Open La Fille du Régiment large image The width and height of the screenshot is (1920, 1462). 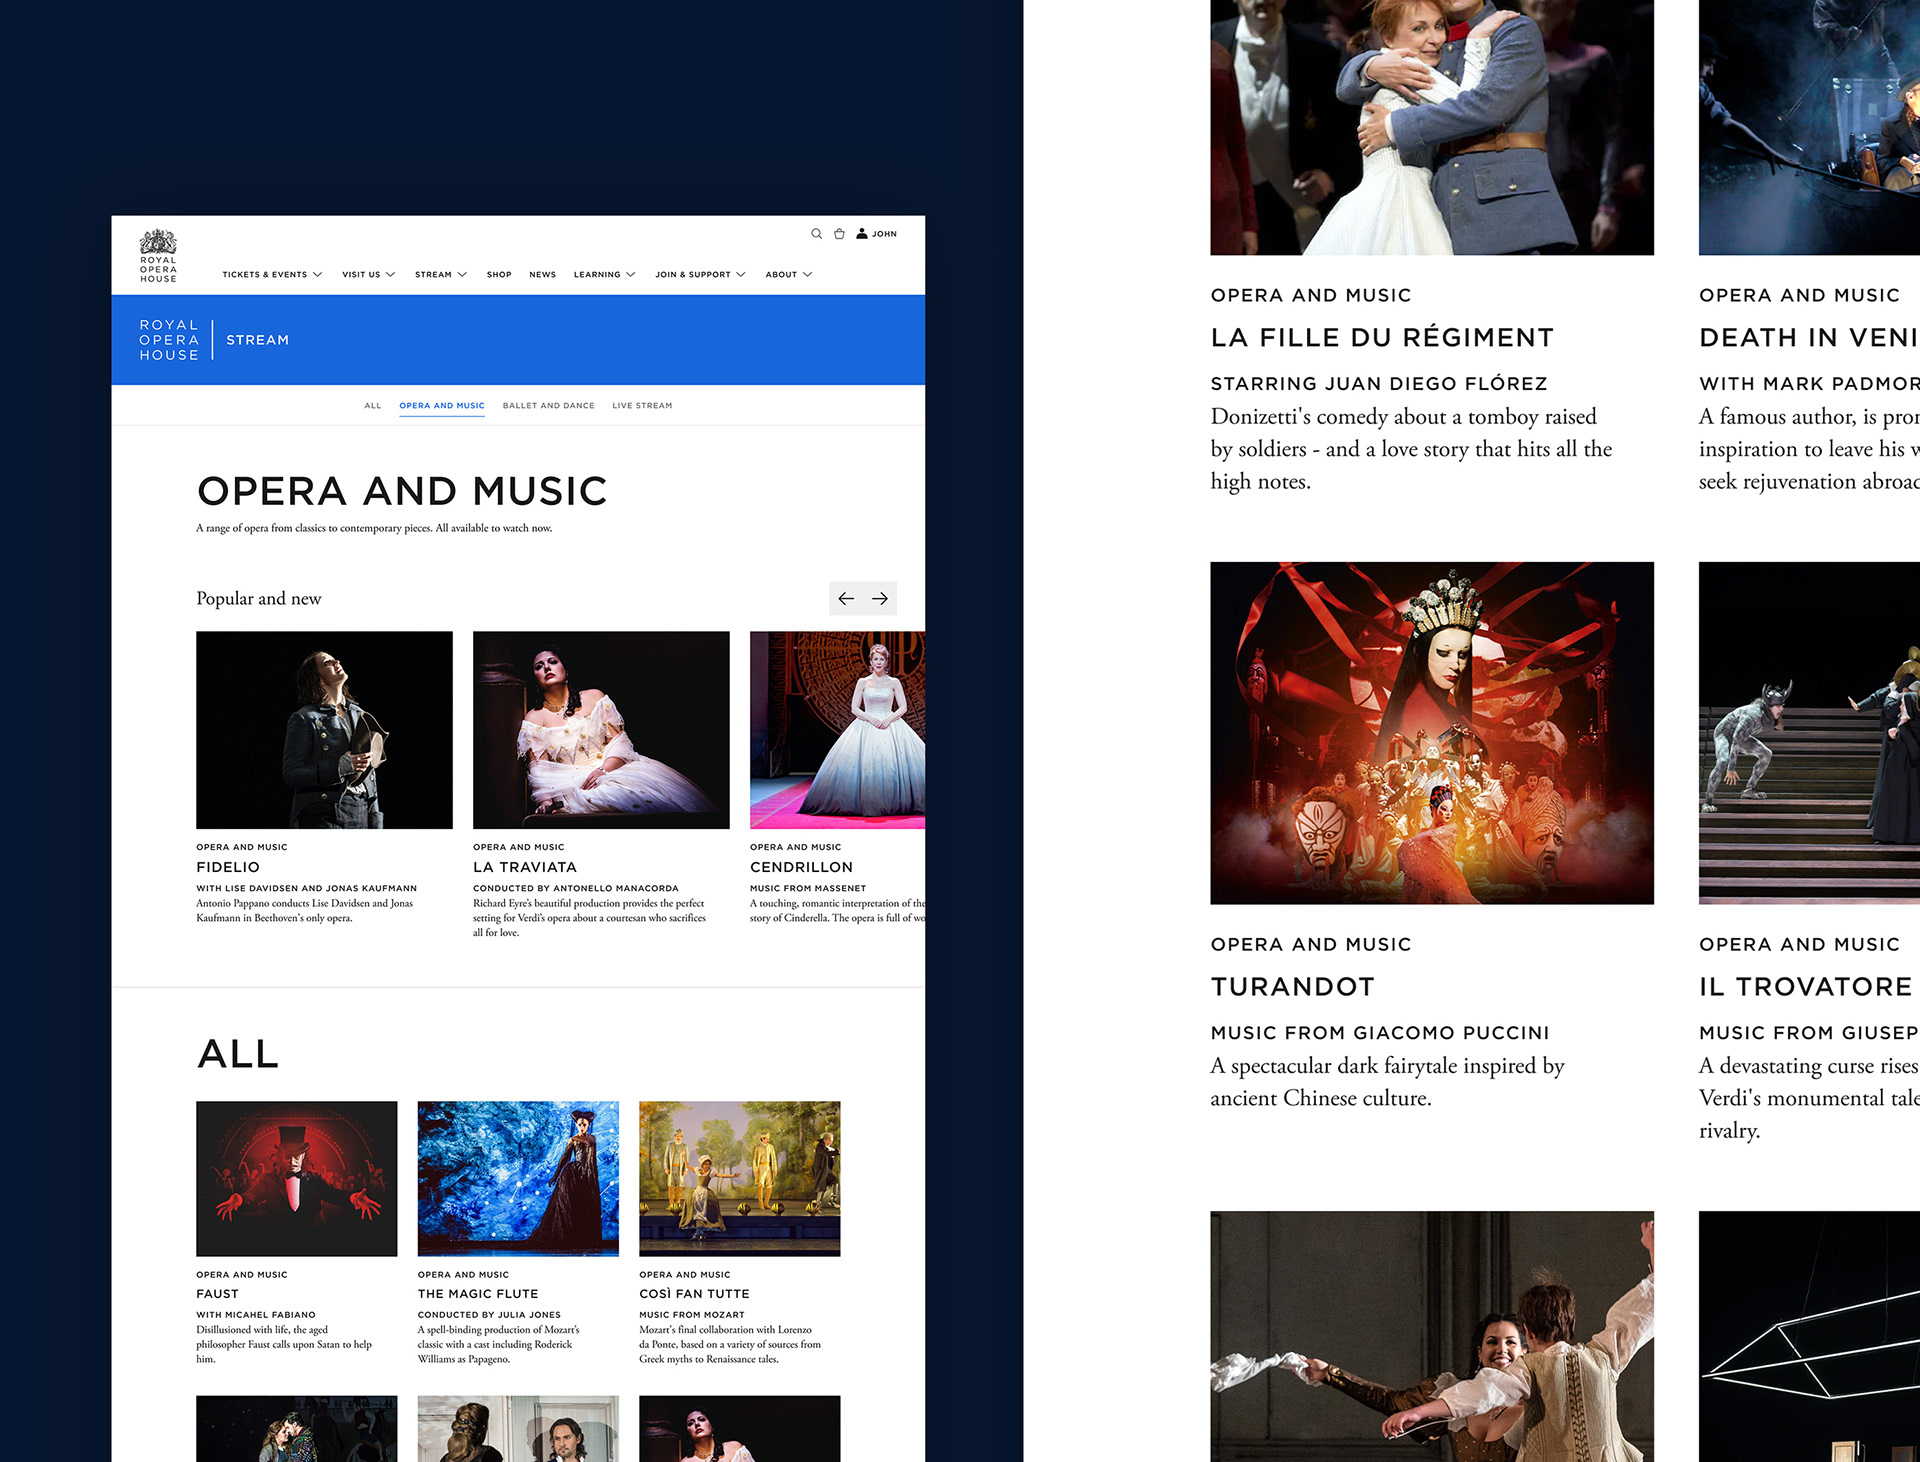[x=1432, y=127]
